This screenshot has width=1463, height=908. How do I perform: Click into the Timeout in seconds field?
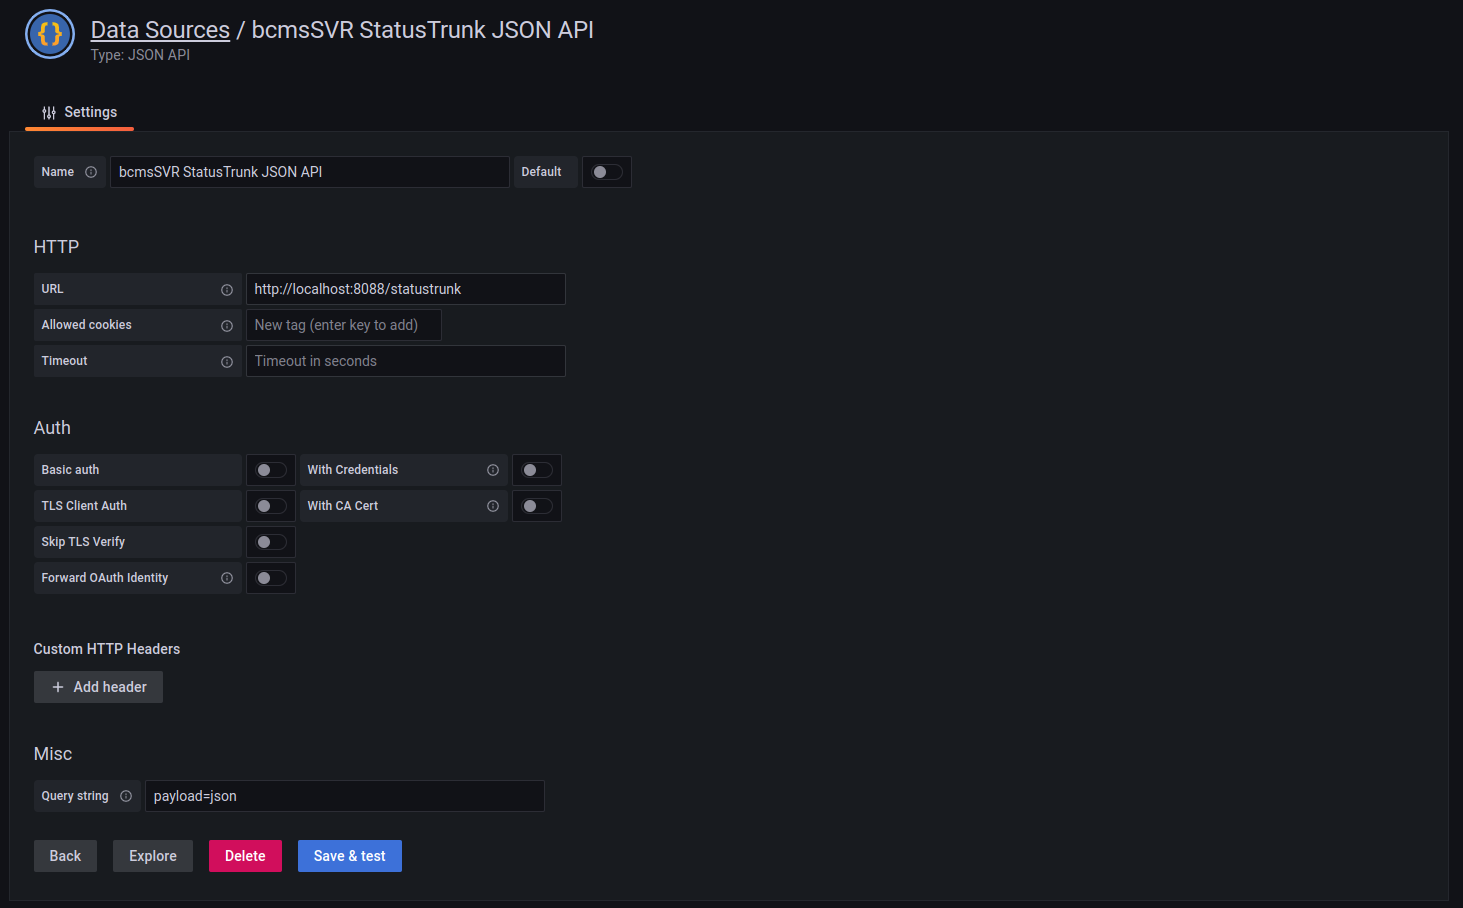(405, 361)
